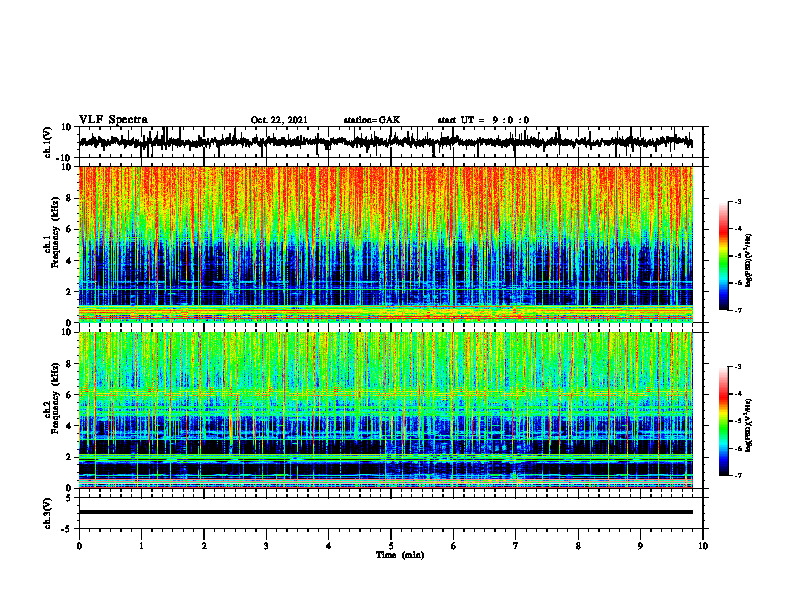Image resolution: width=792 pixels, height=612 pixels.
Task: Click the "5" tick on the ch.3(V) axis
Action: tap(70, 498)
